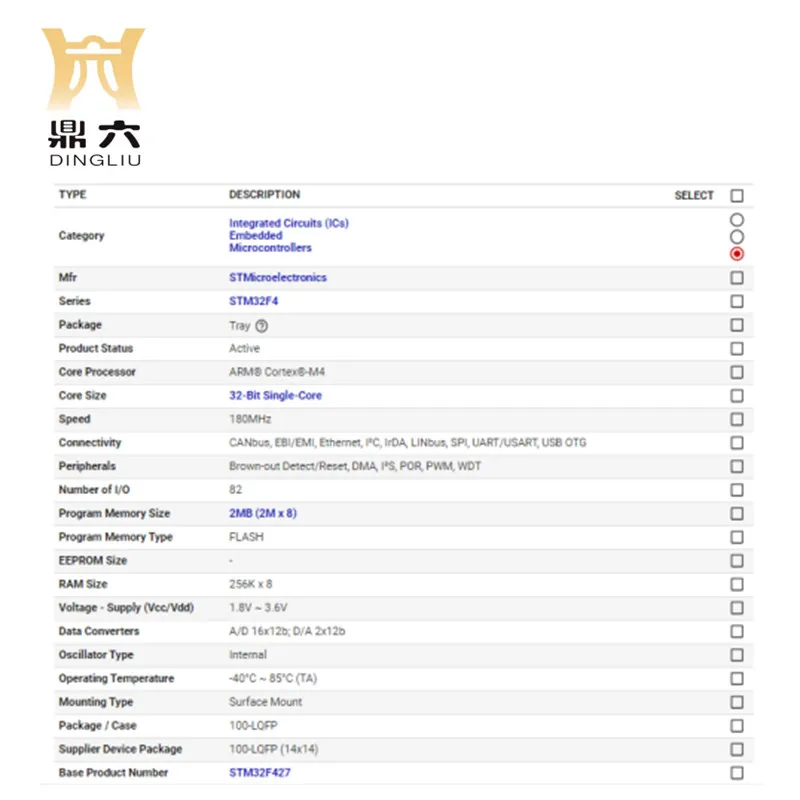Viewport: 800px width, 800px height.
Task: Check the Core Processor row checkbox
Action: pos(736,372)
